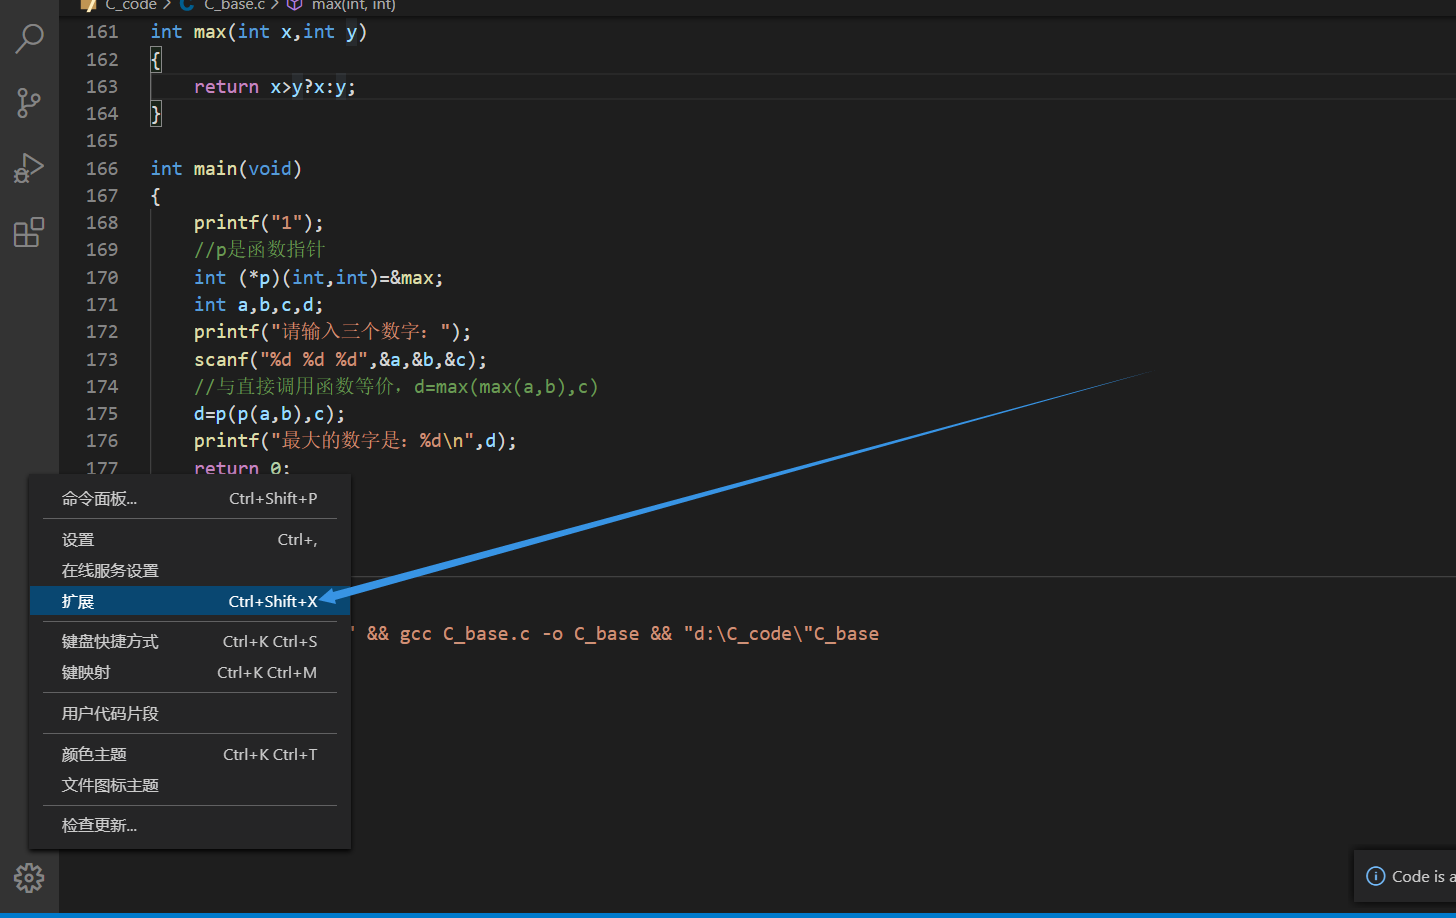
Task: Click the 'Code is a' notification message
Action: pos(1424,876)
